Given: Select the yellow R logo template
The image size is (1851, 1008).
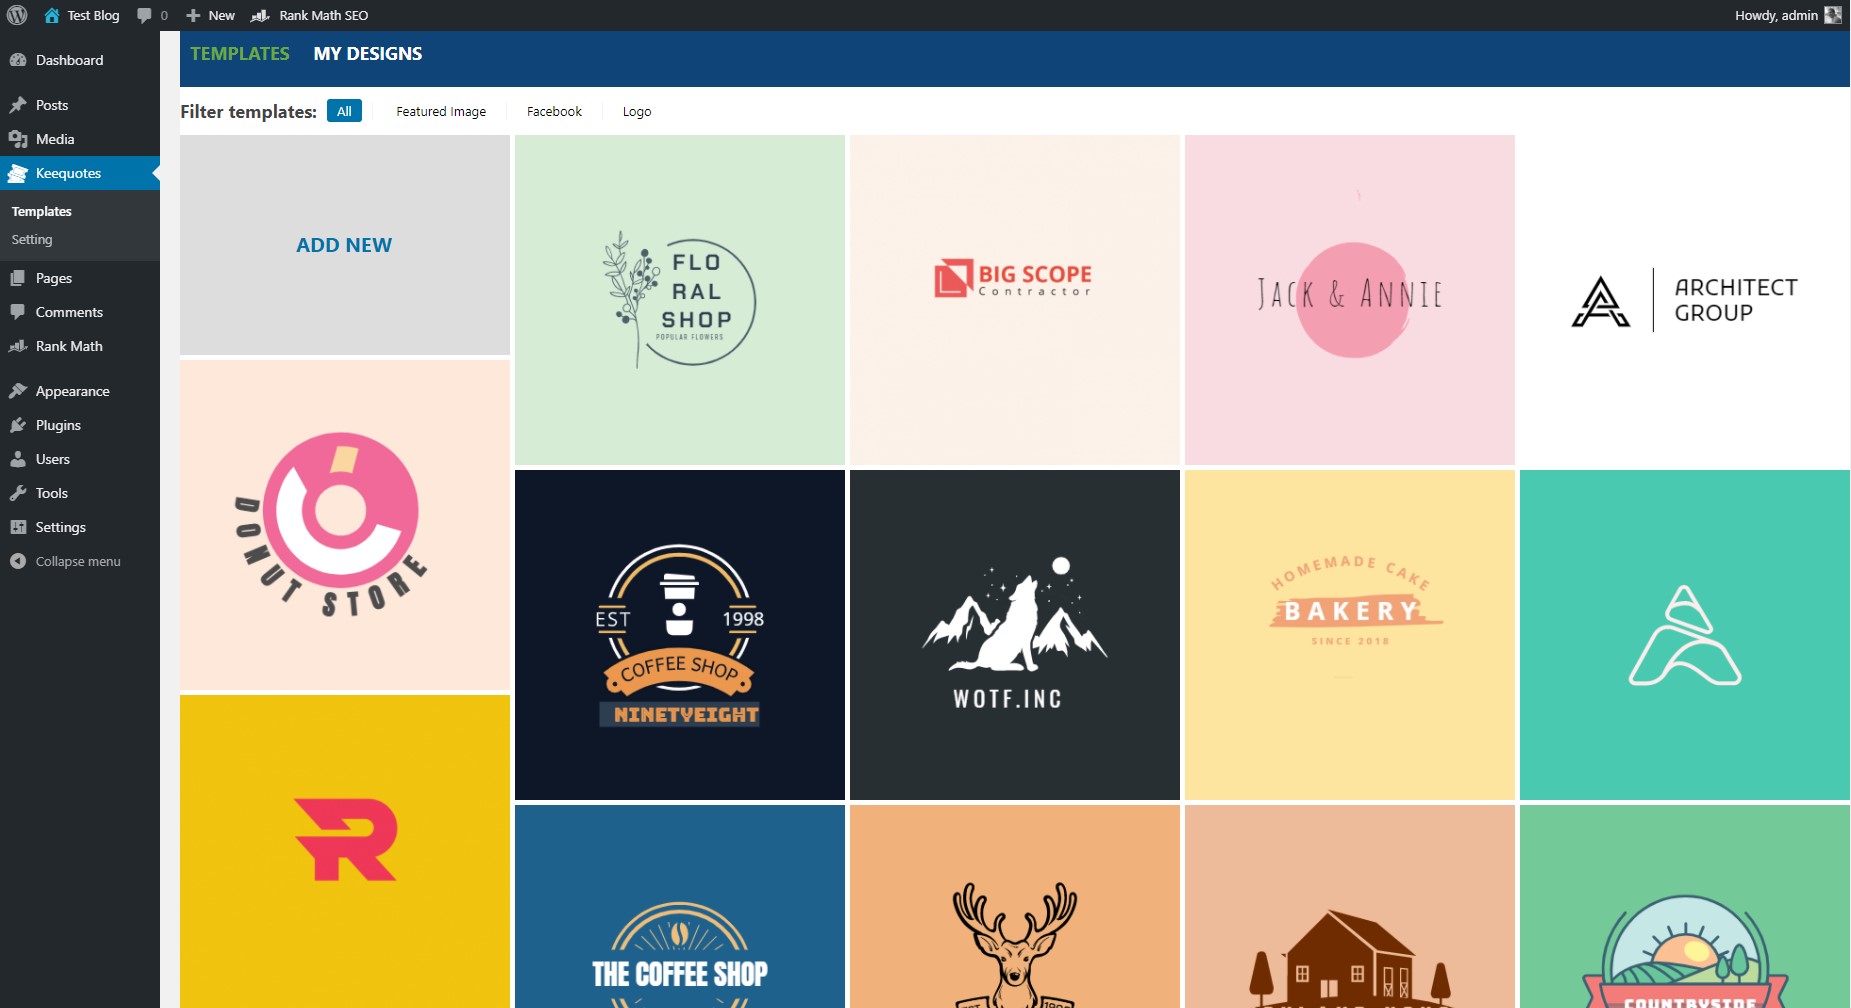Looking at the screenshot, I should 345,851.
